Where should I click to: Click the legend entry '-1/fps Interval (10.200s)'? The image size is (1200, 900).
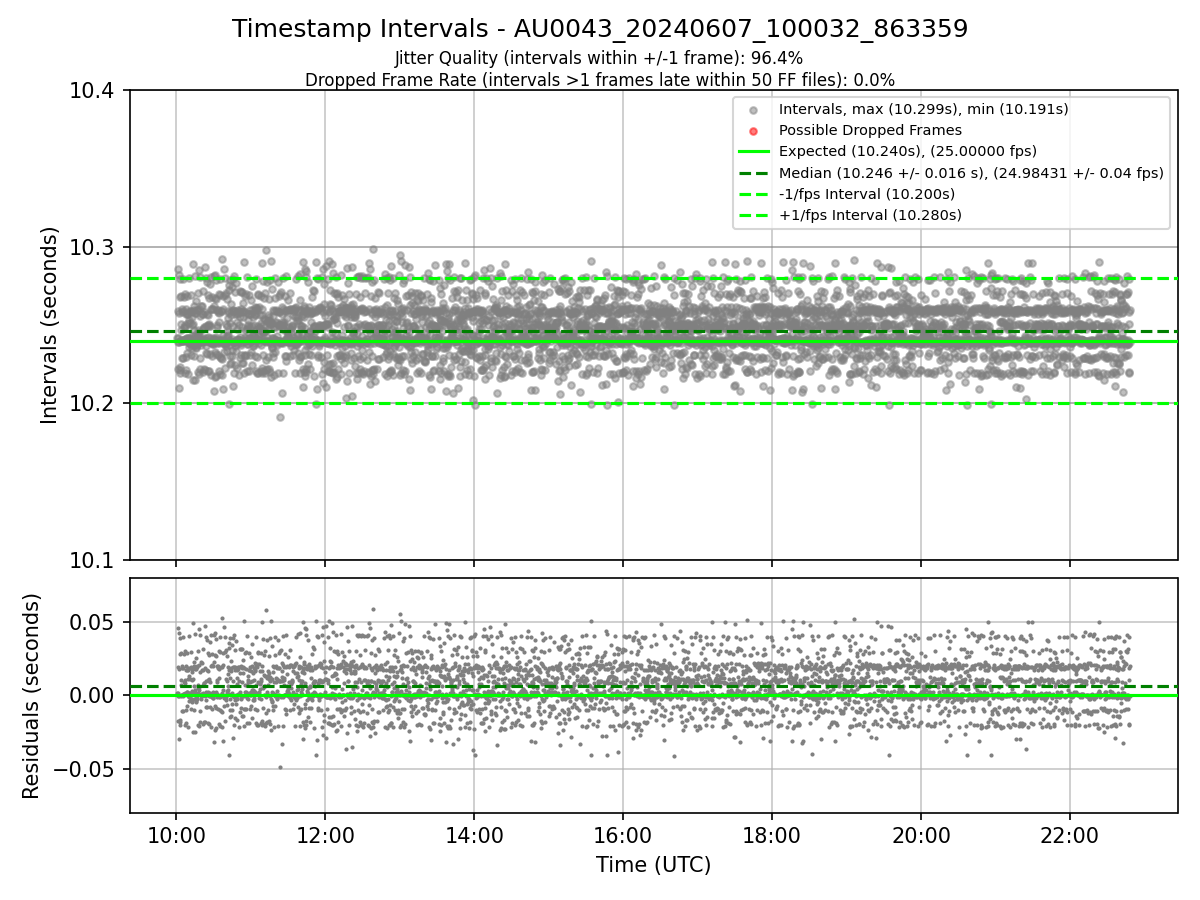[867, 194]
